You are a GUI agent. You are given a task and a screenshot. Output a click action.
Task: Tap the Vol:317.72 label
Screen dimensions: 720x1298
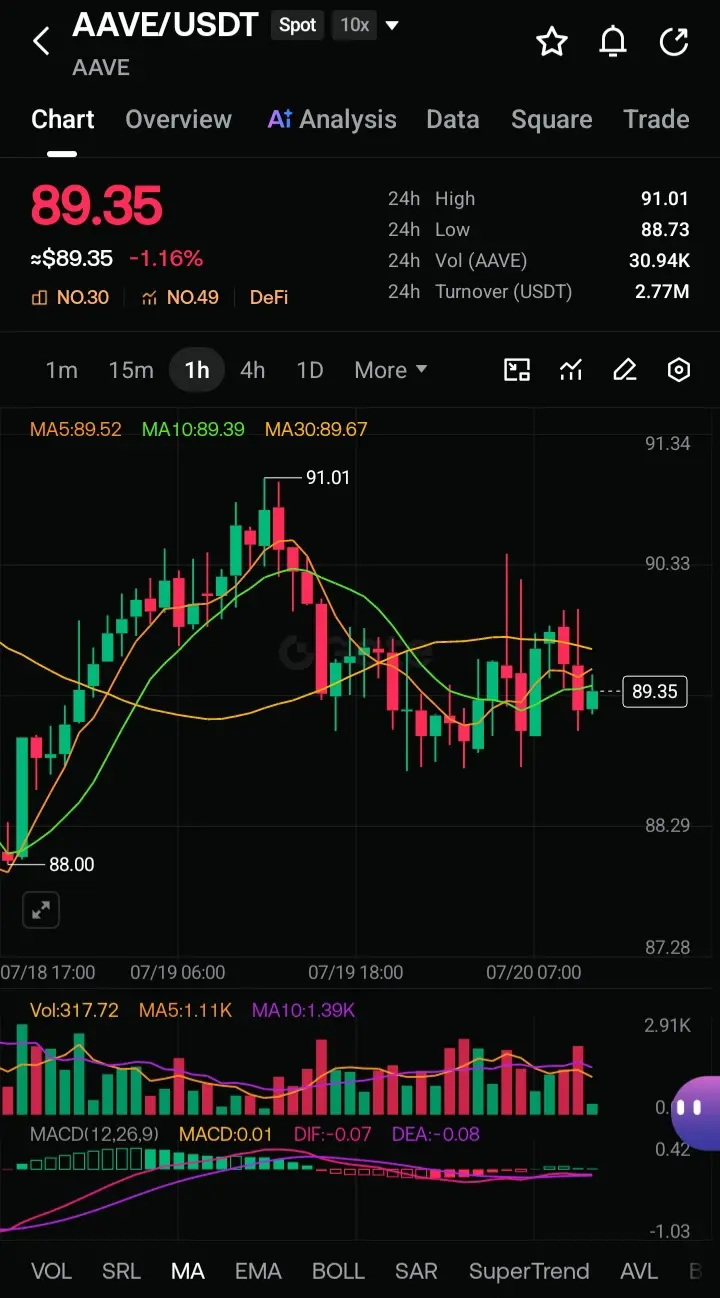coord(74,1010)
